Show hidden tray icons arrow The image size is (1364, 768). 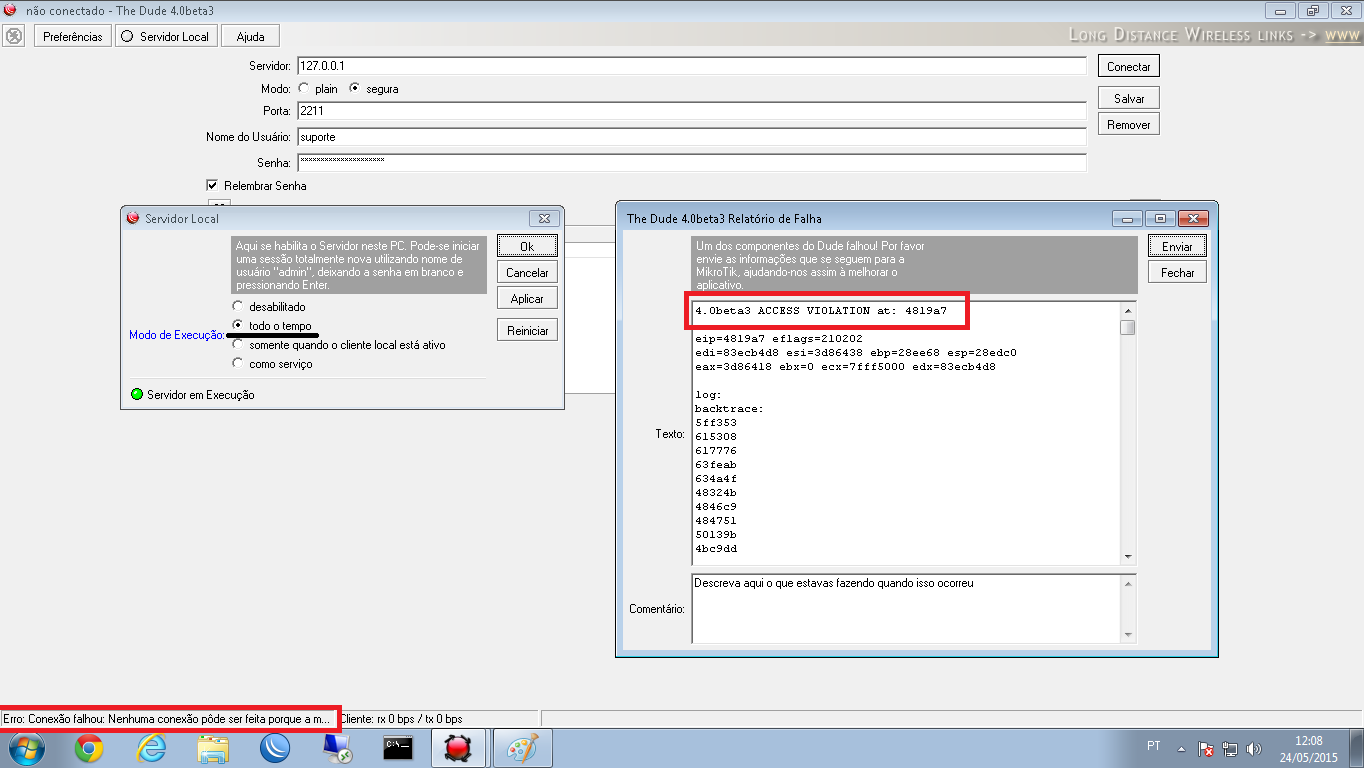click(x=1181, y=748)
